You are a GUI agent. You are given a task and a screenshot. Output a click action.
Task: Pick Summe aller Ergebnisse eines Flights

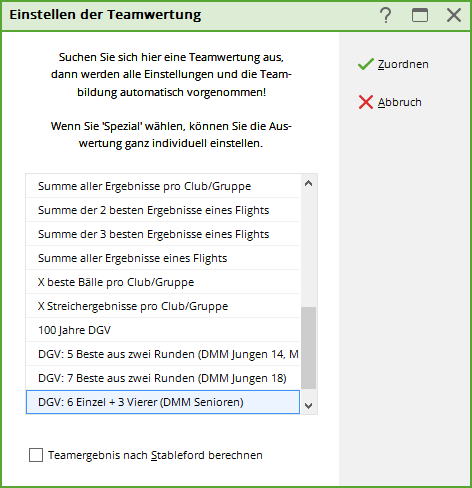[x=163, y=258]
